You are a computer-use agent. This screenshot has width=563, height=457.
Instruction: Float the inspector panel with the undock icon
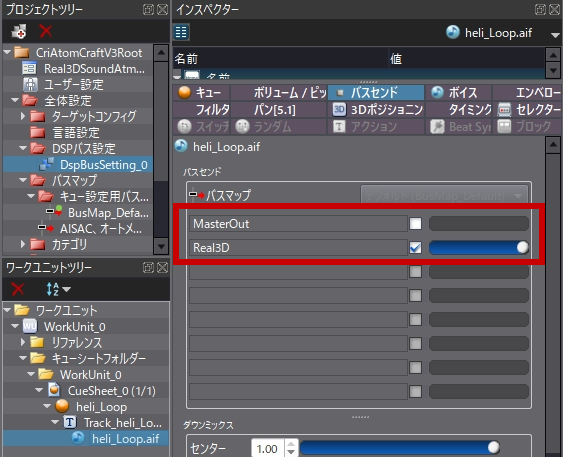pos(540,9)
